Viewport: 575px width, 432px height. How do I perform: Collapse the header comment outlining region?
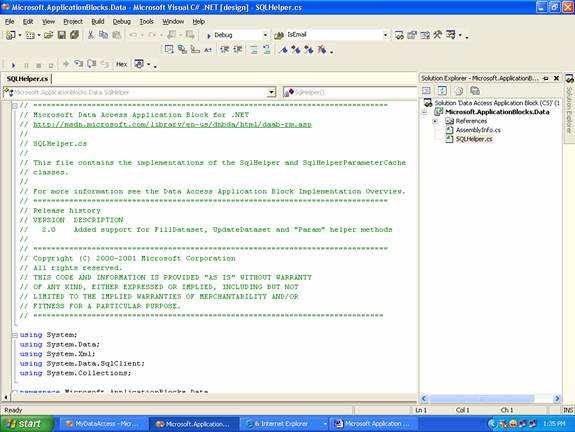[x=15, y=106]
